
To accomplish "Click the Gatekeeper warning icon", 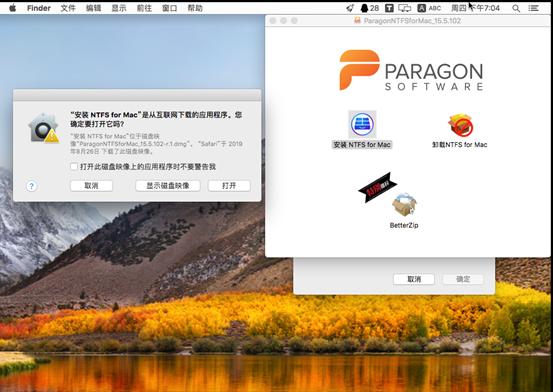I will (x=44, y=128).
